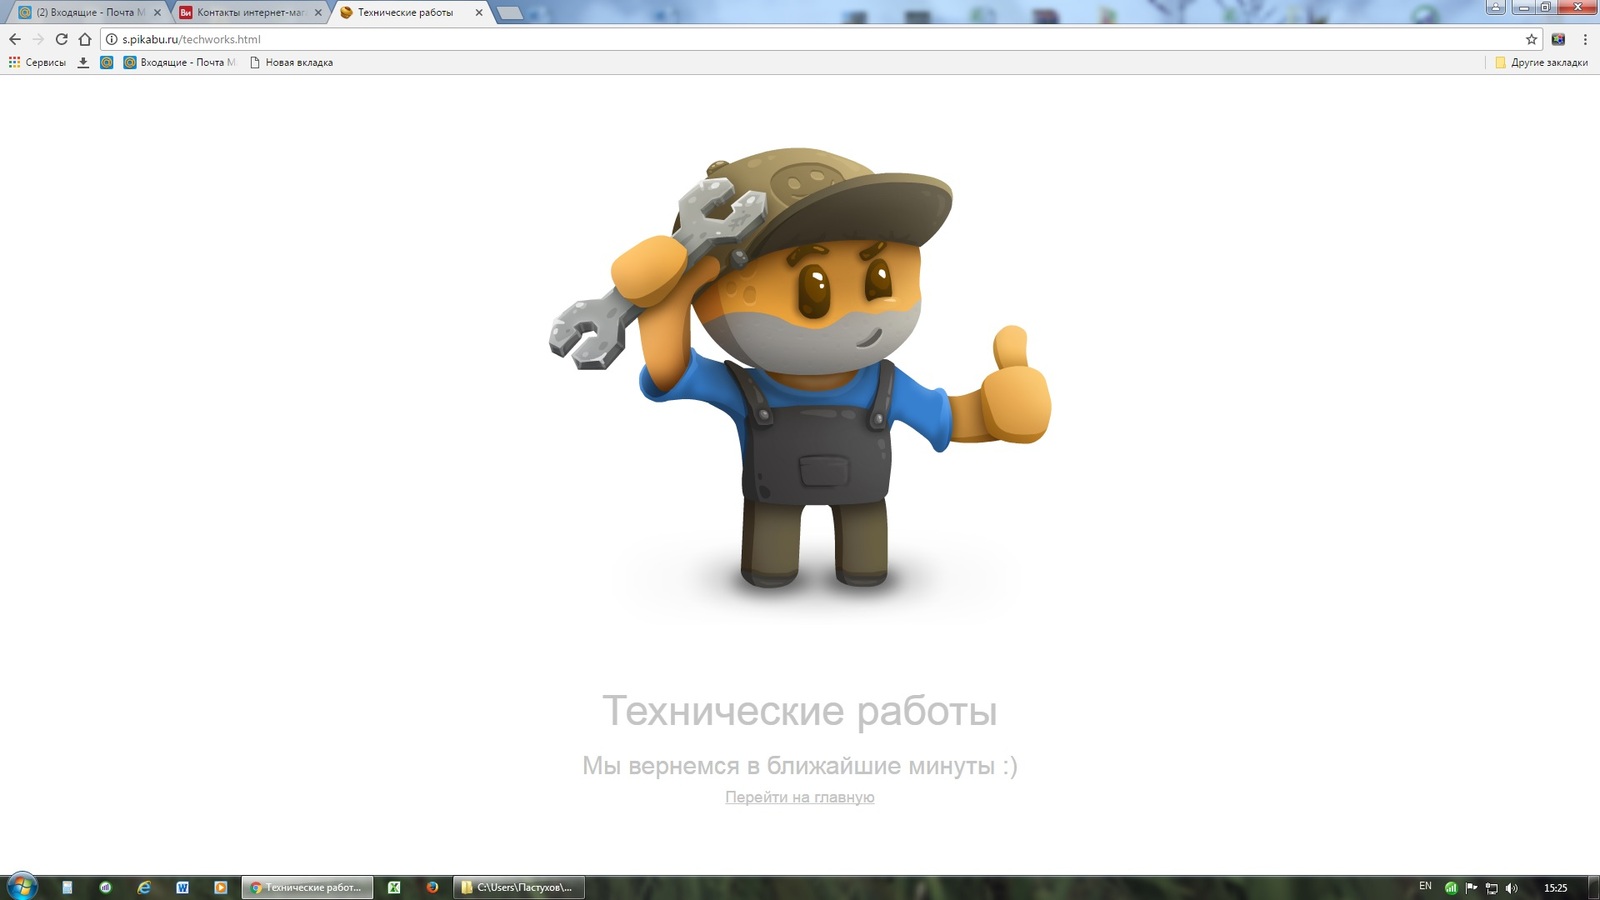Launch Microsoft Word from the taskbar

[182, 887]
